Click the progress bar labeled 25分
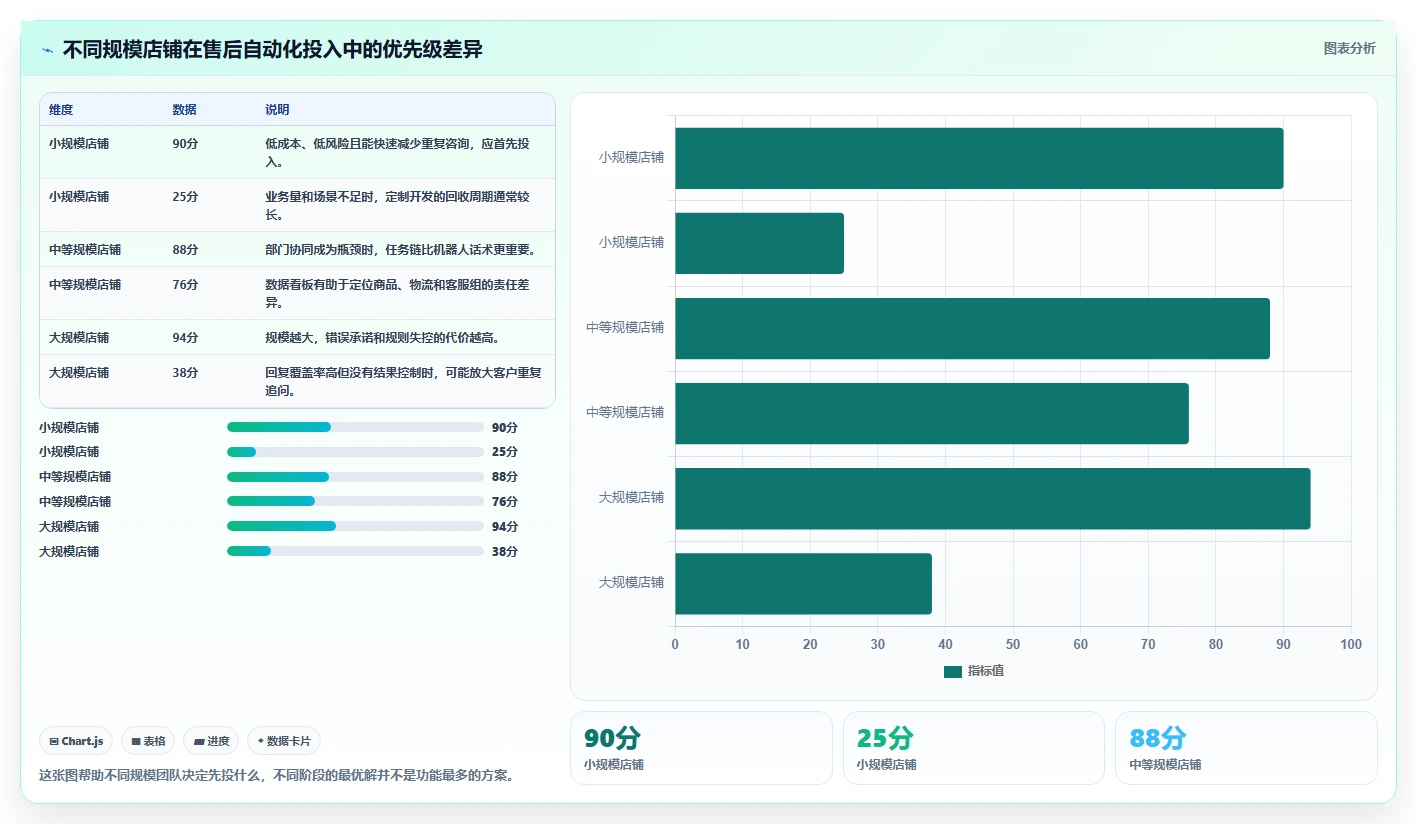The image size is (1417, 824). pos(355,452)
